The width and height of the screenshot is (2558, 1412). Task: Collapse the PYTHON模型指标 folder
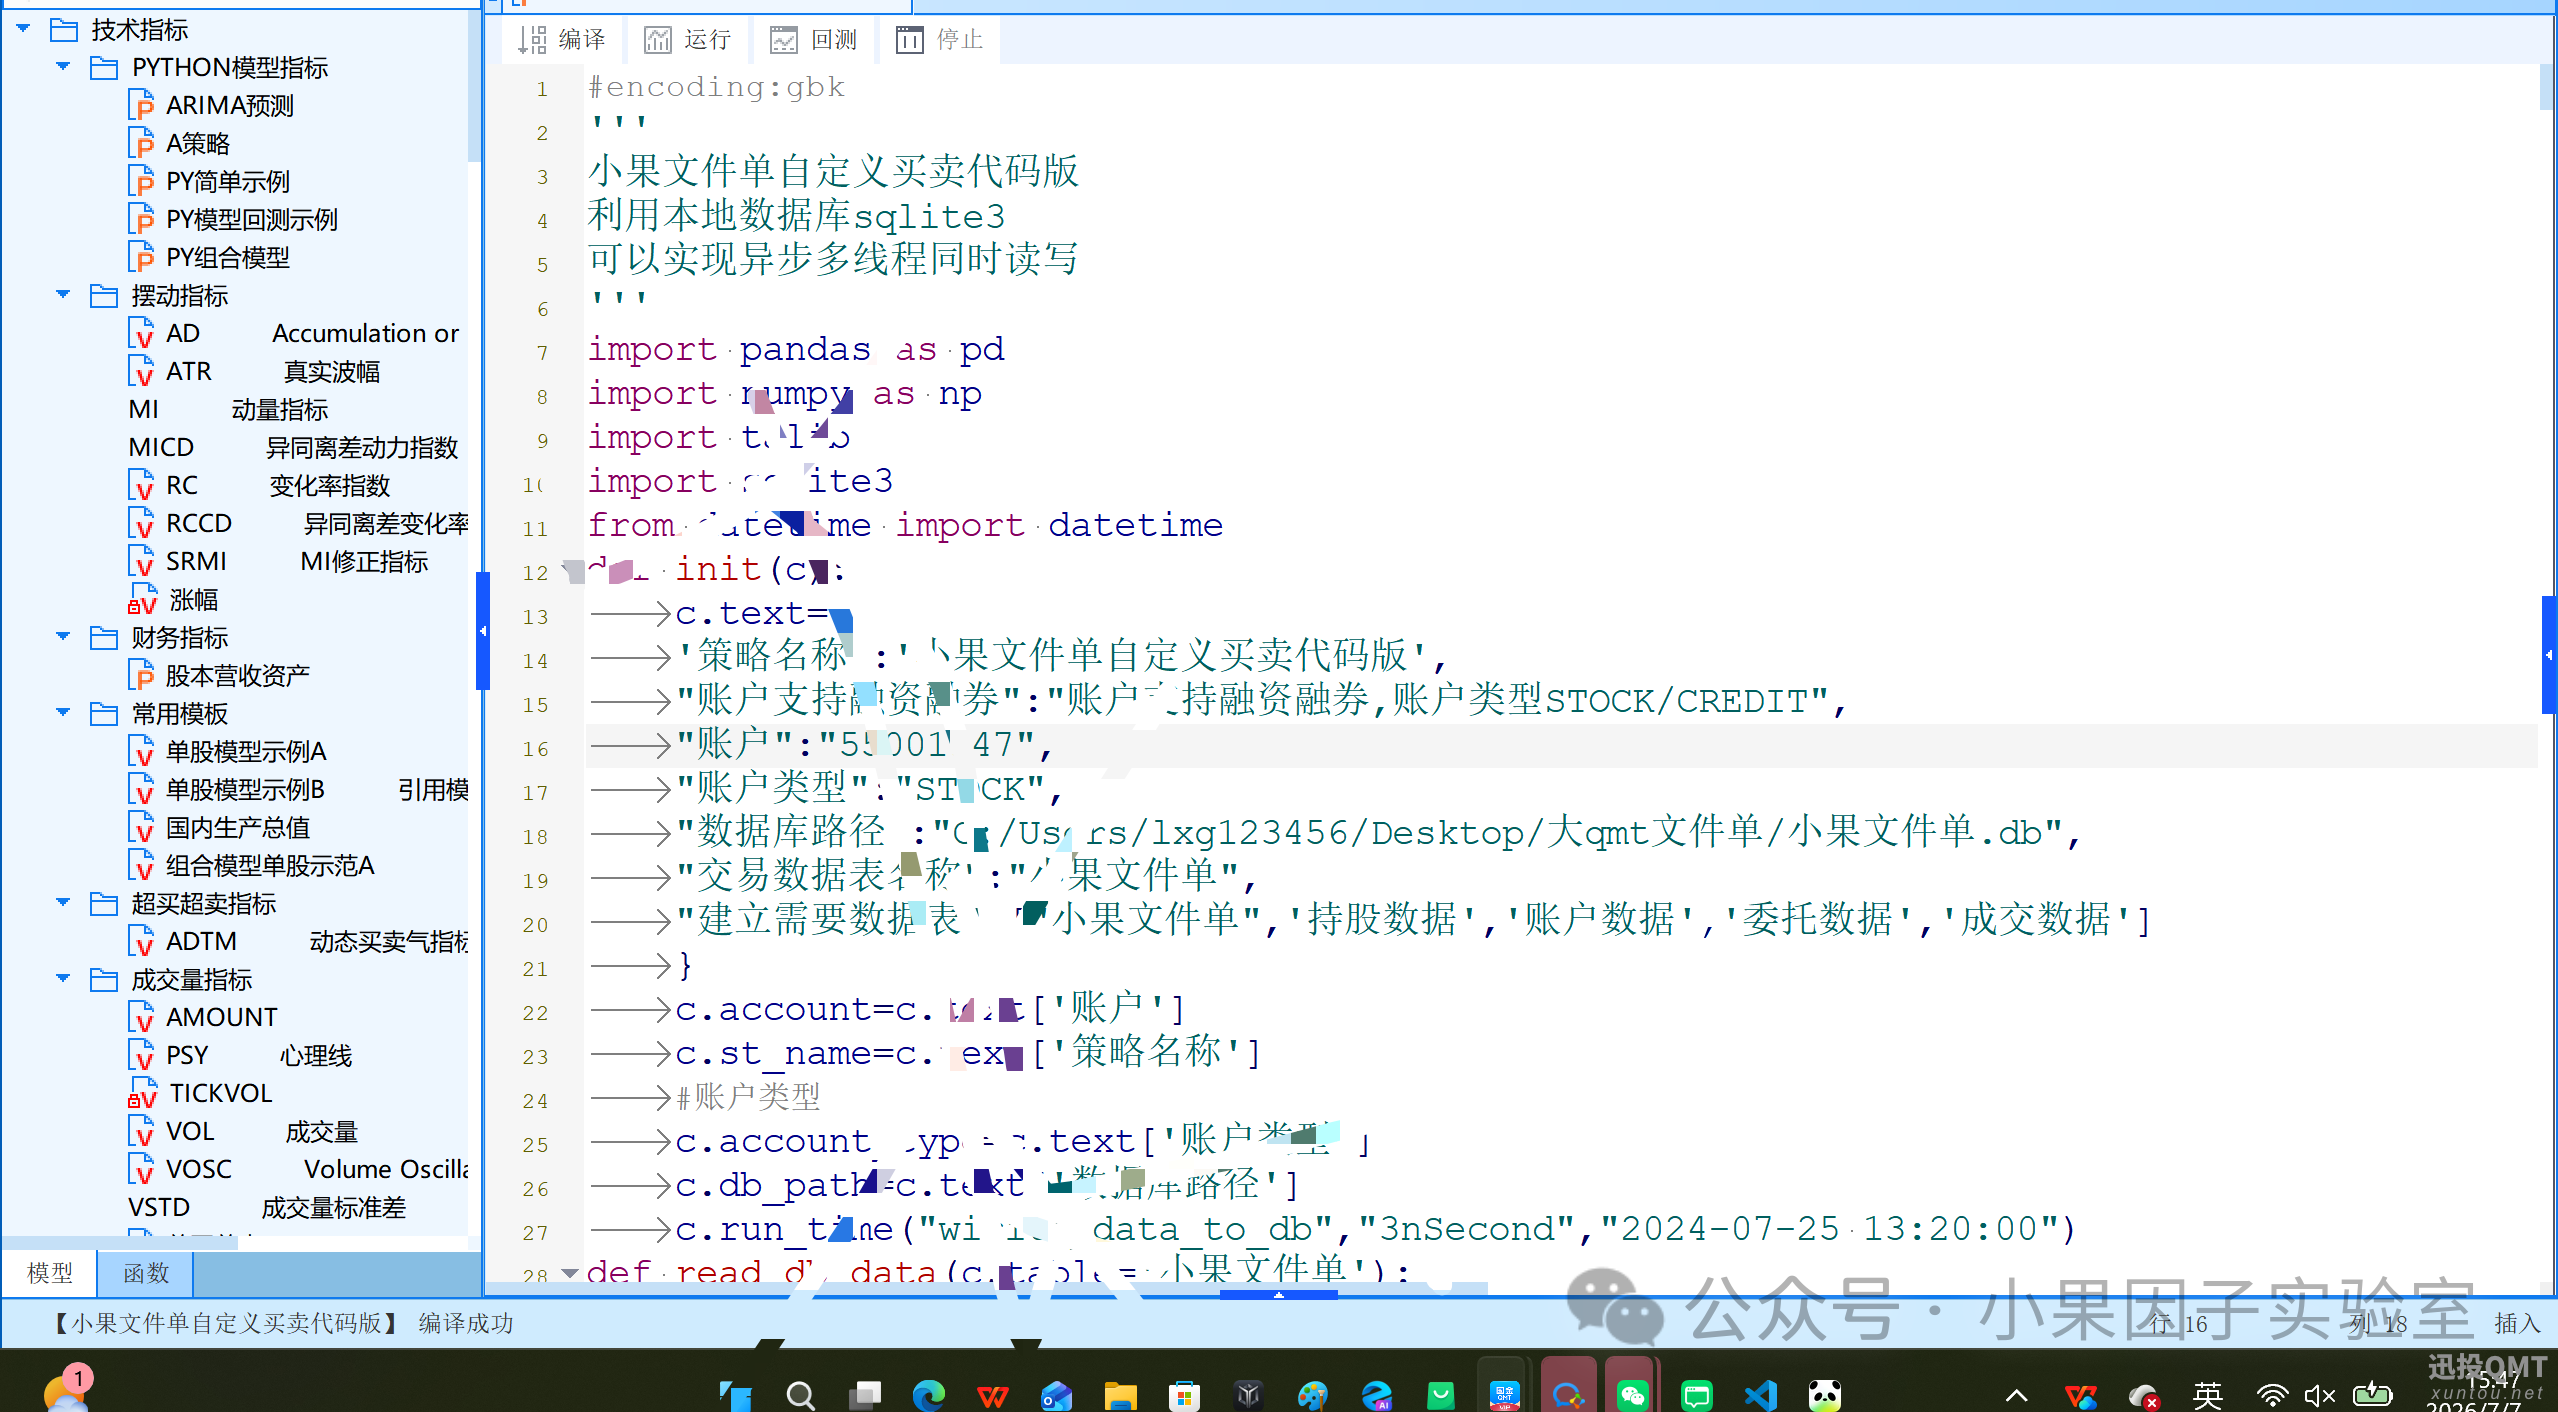(x=63, y=66)
